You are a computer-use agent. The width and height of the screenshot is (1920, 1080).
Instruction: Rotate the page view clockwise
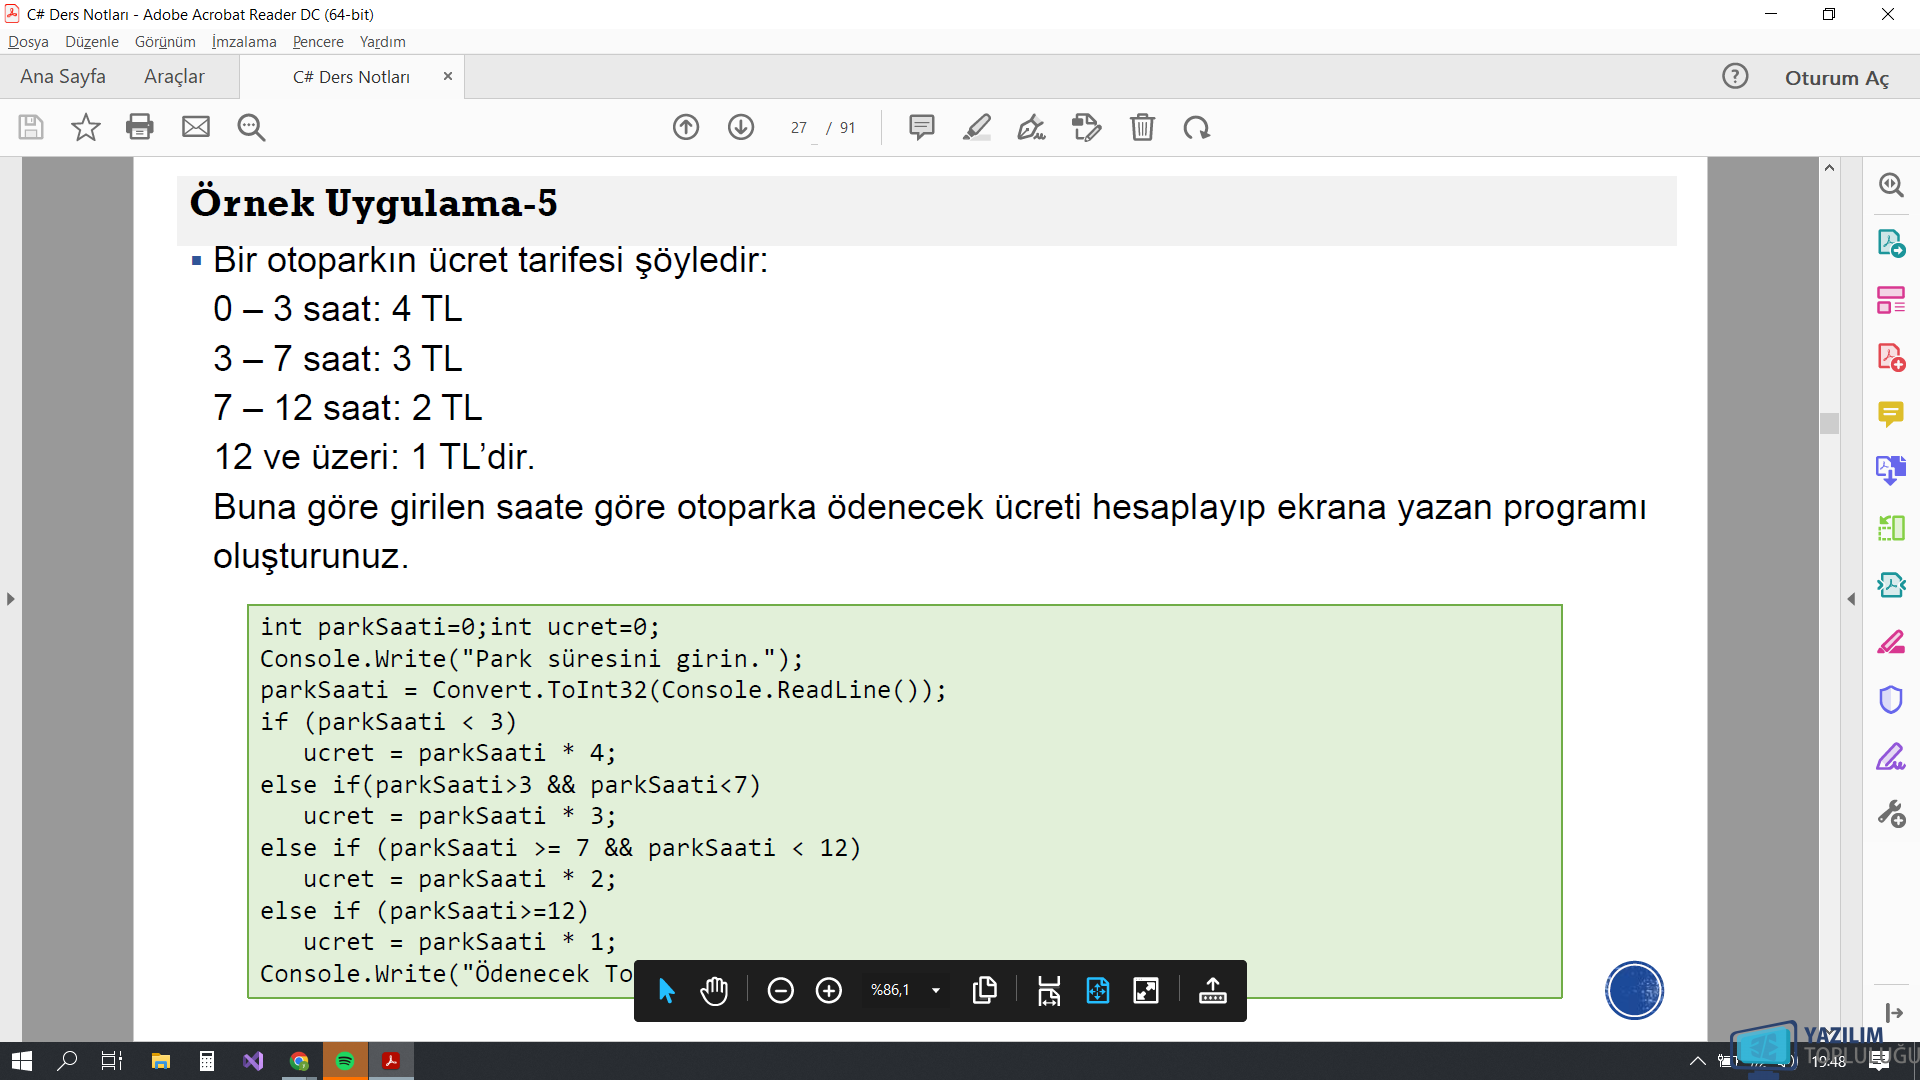(x=1197, y=127)
